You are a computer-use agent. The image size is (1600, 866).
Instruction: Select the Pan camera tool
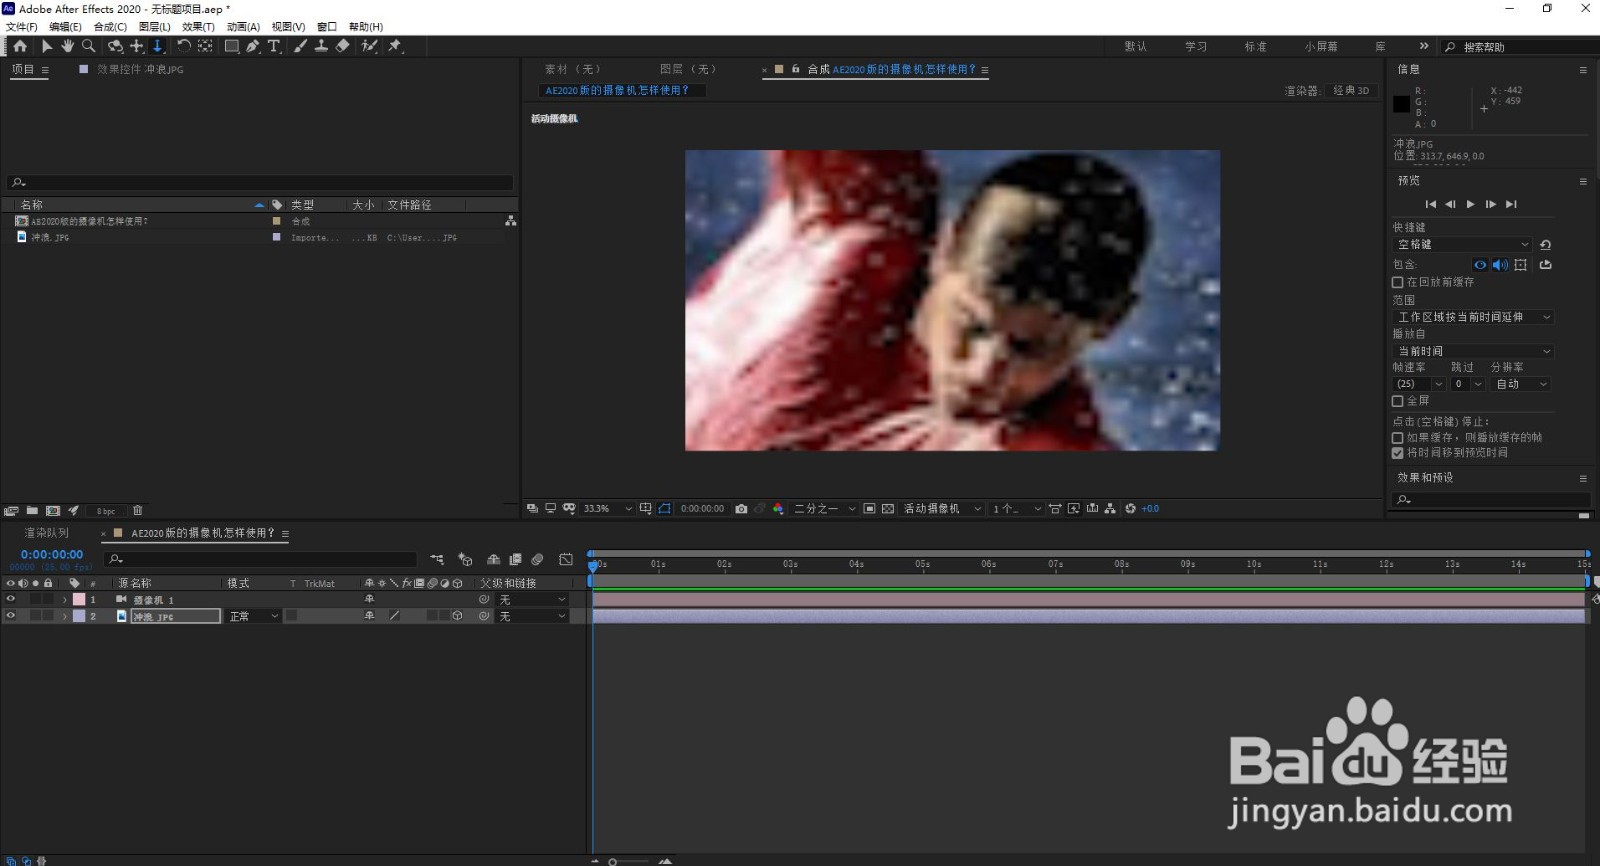pos(137,46)
